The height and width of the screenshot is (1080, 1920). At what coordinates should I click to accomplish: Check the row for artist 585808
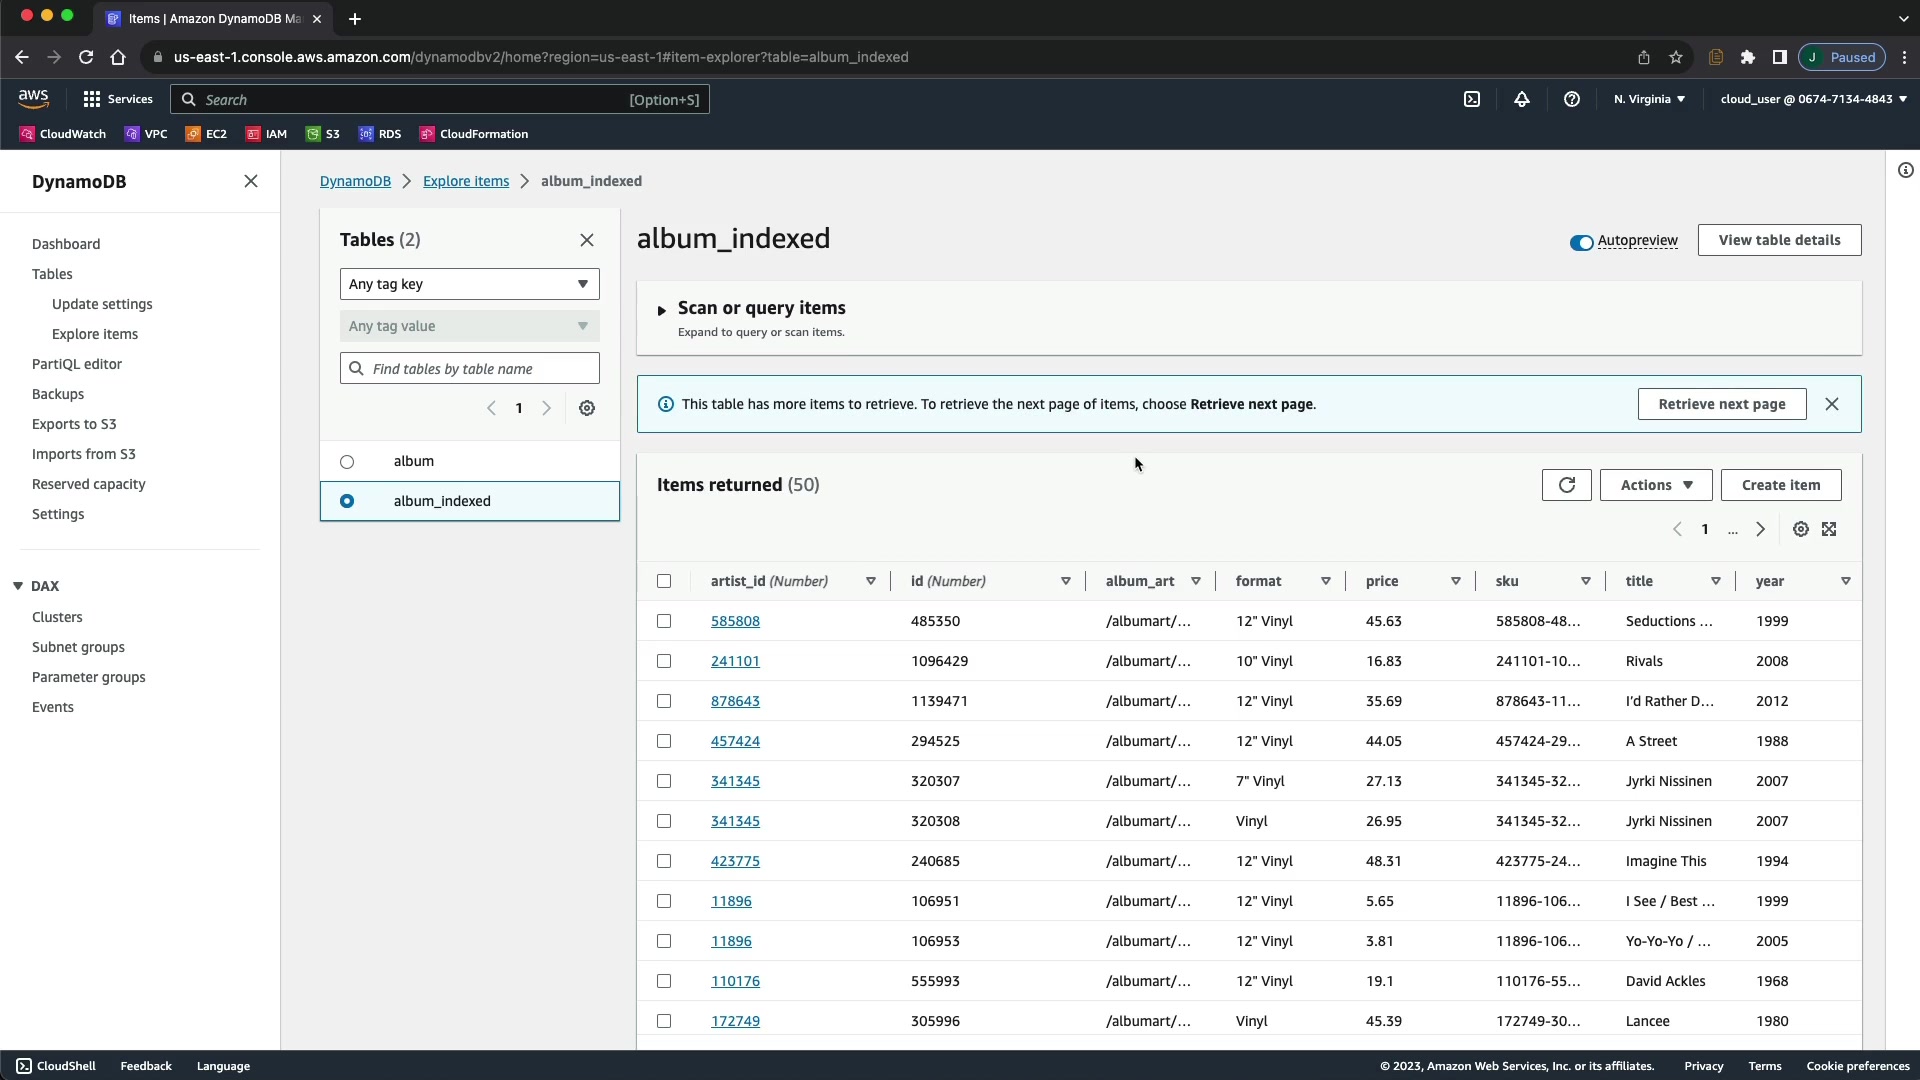click(x=664, y=621)
